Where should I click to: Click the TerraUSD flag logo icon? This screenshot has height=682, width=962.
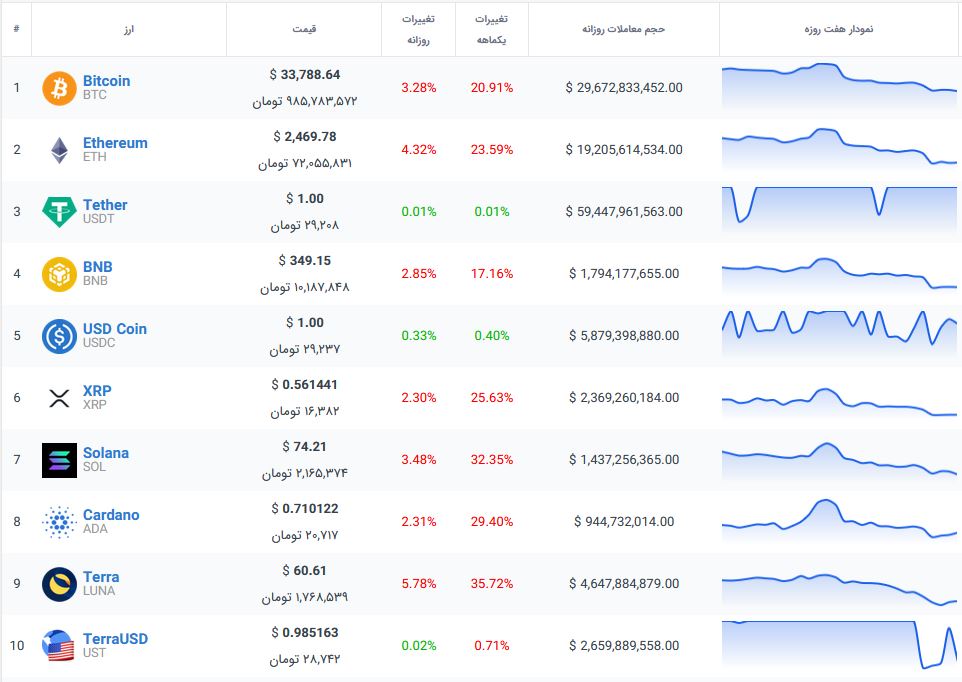[x=60, y=646]
